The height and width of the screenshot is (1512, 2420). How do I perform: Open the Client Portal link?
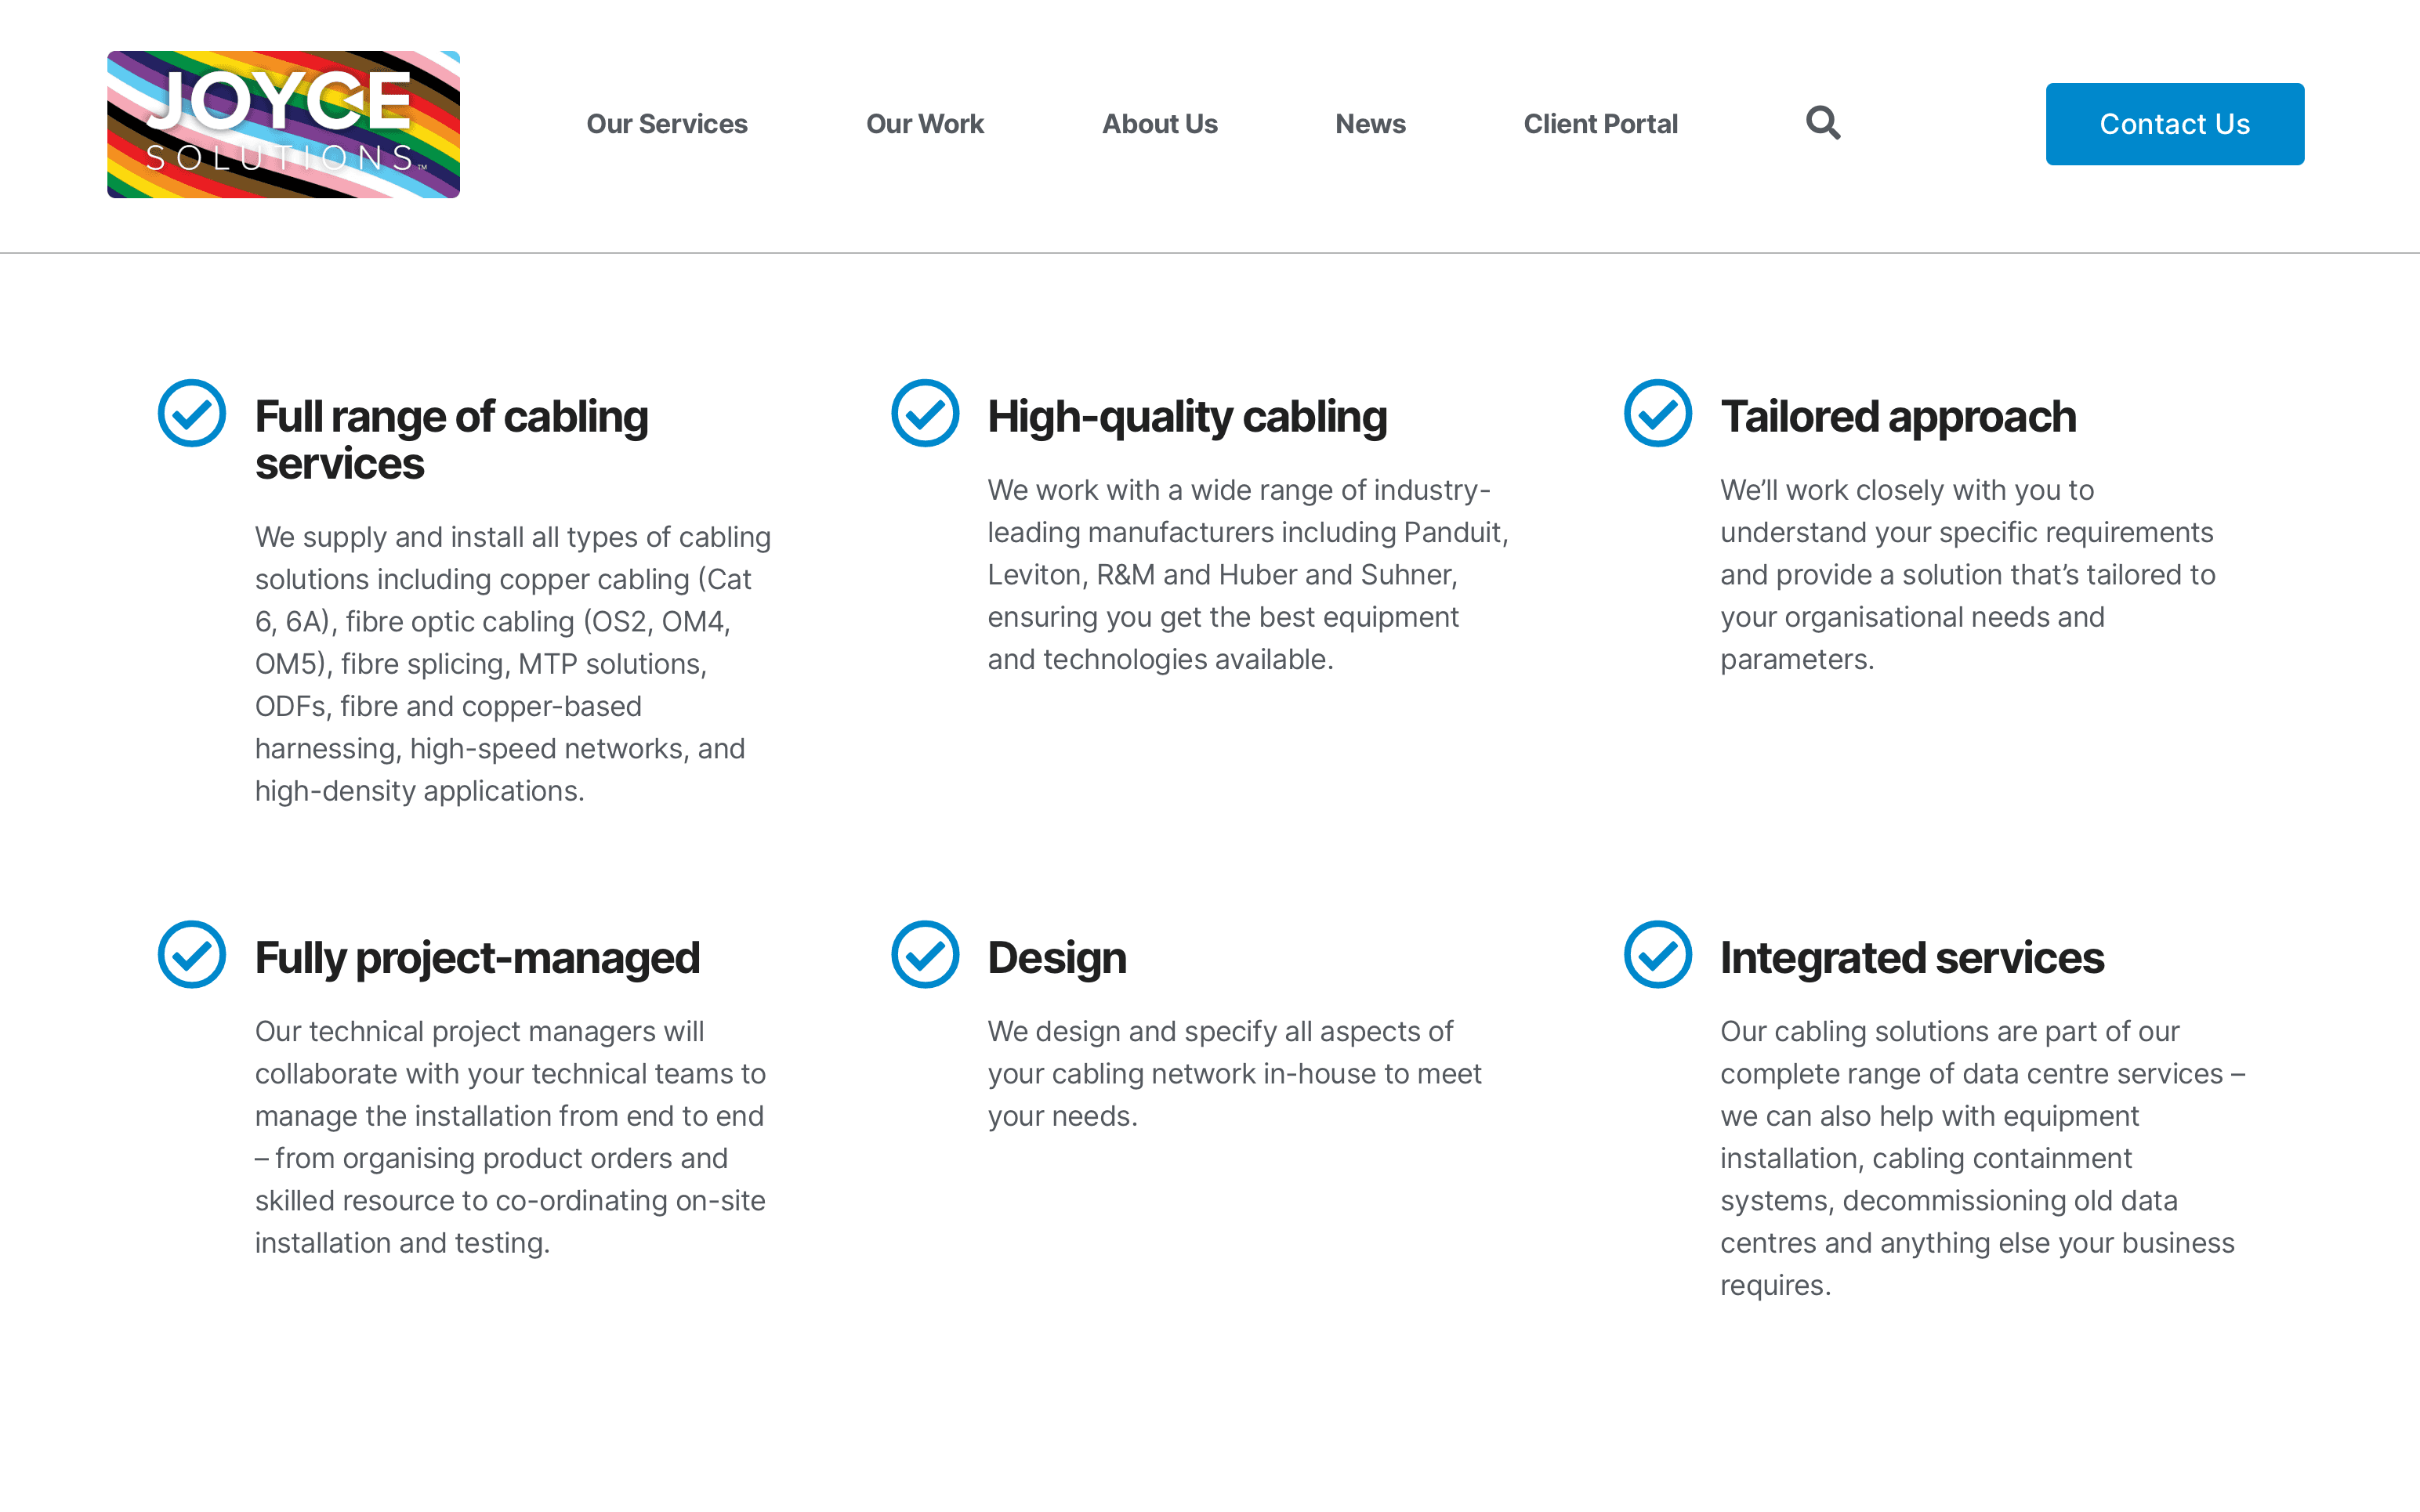click(1600, 124)
